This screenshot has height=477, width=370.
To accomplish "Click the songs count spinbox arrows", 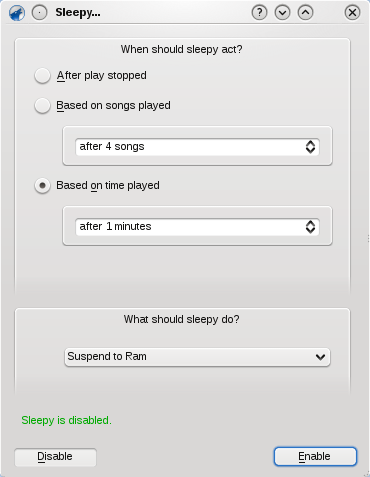I will click(310, 147).
